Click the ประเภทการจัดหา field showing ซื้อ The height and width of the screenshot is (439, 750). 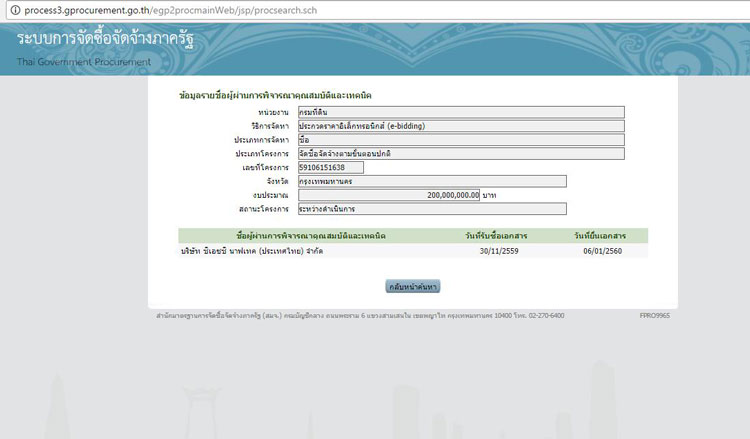click(459, 140)
